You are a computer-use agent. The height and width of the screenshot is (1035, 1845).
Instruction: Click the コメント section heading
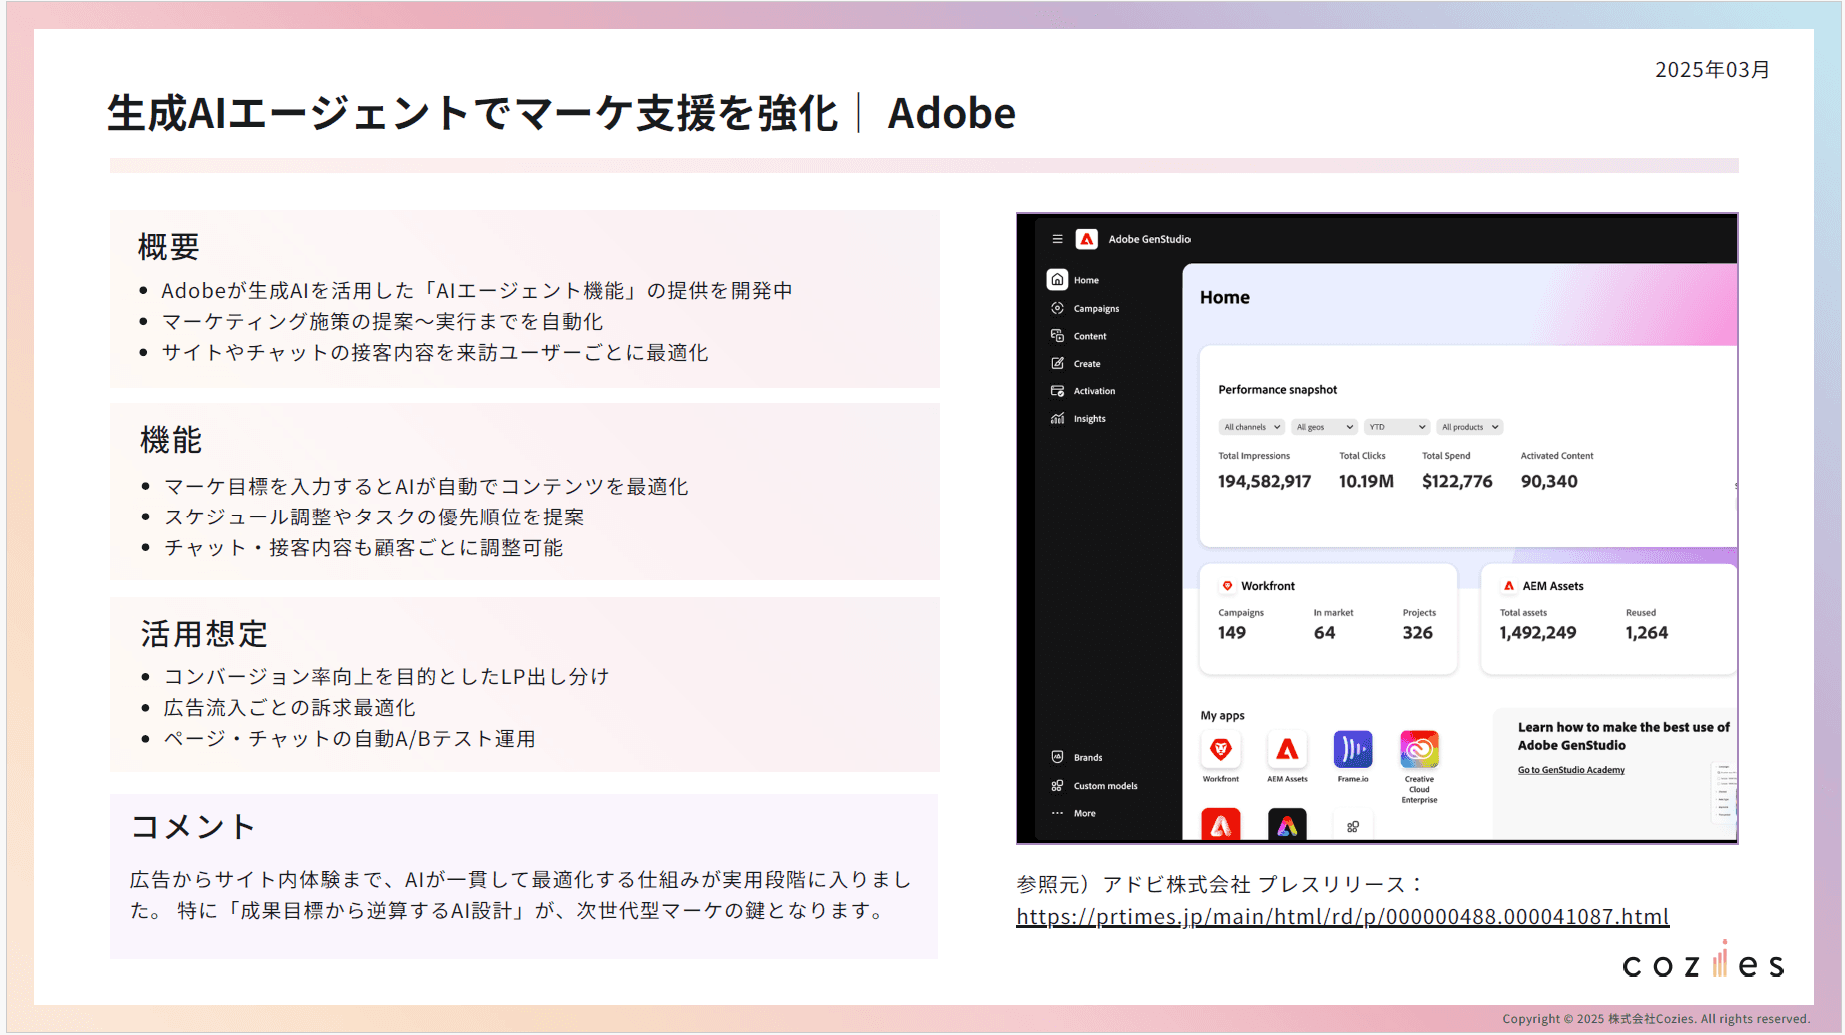point(193,827)
